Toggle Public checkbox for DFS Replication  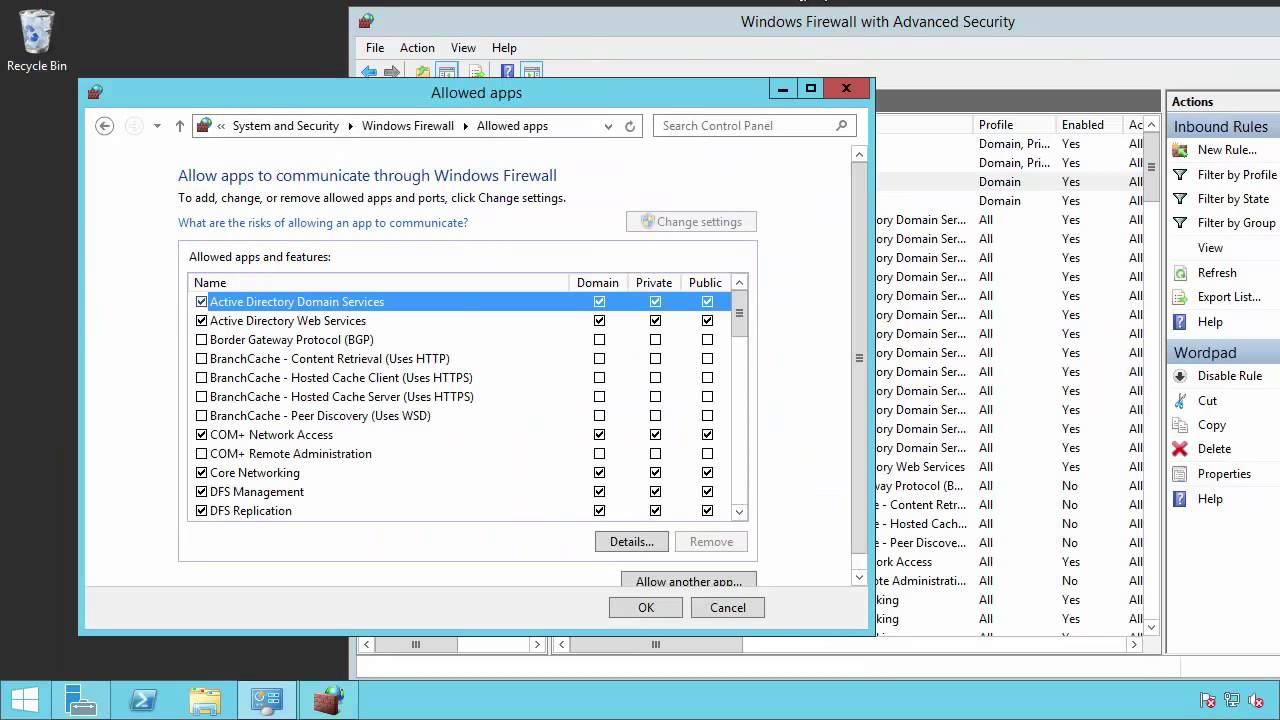(x=707, y=511)
